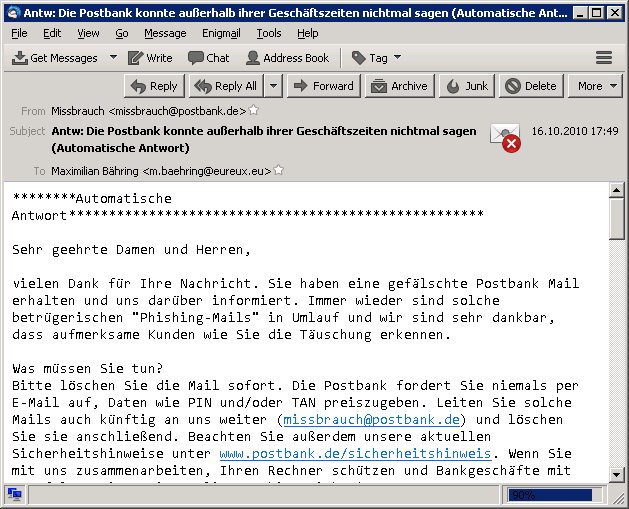Screen dimensions: 629x509
Task: Delete this message
Action: pyautogui.click(x=531, y=86)
